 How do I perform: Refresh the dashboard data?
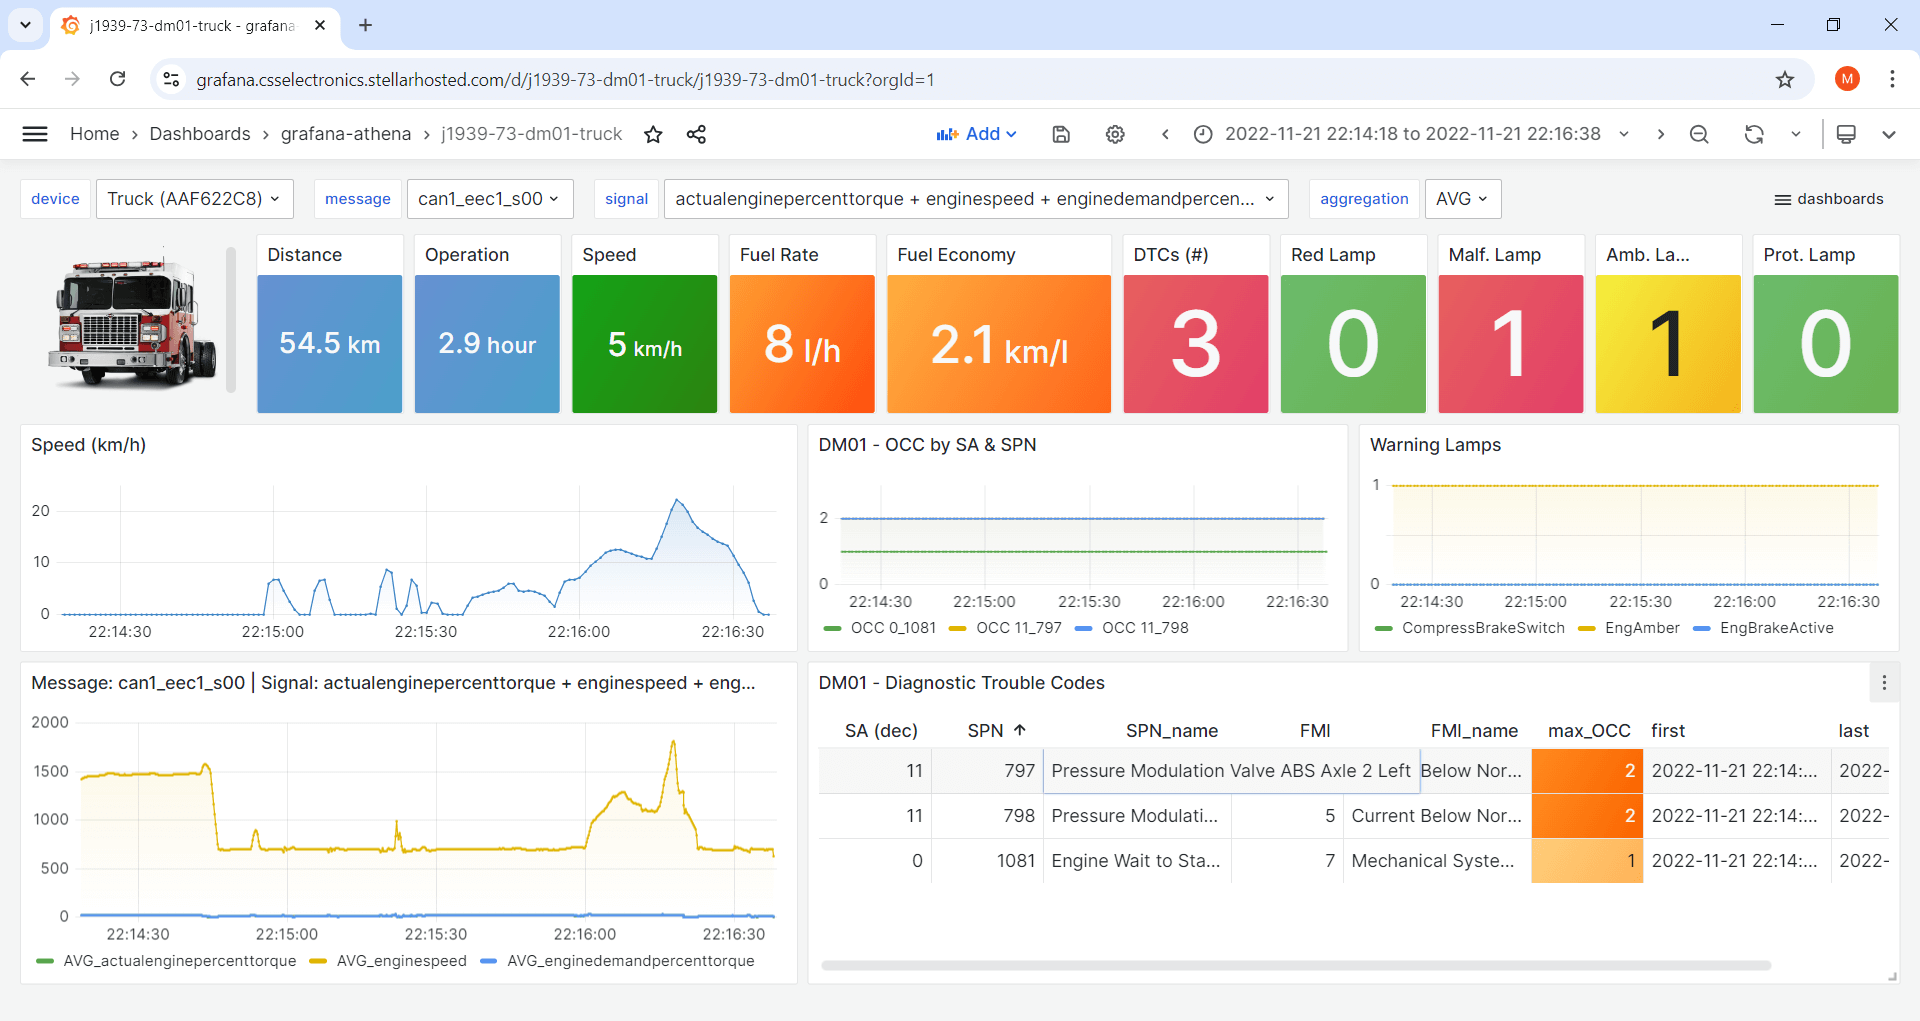click(x=1754, y=133)
